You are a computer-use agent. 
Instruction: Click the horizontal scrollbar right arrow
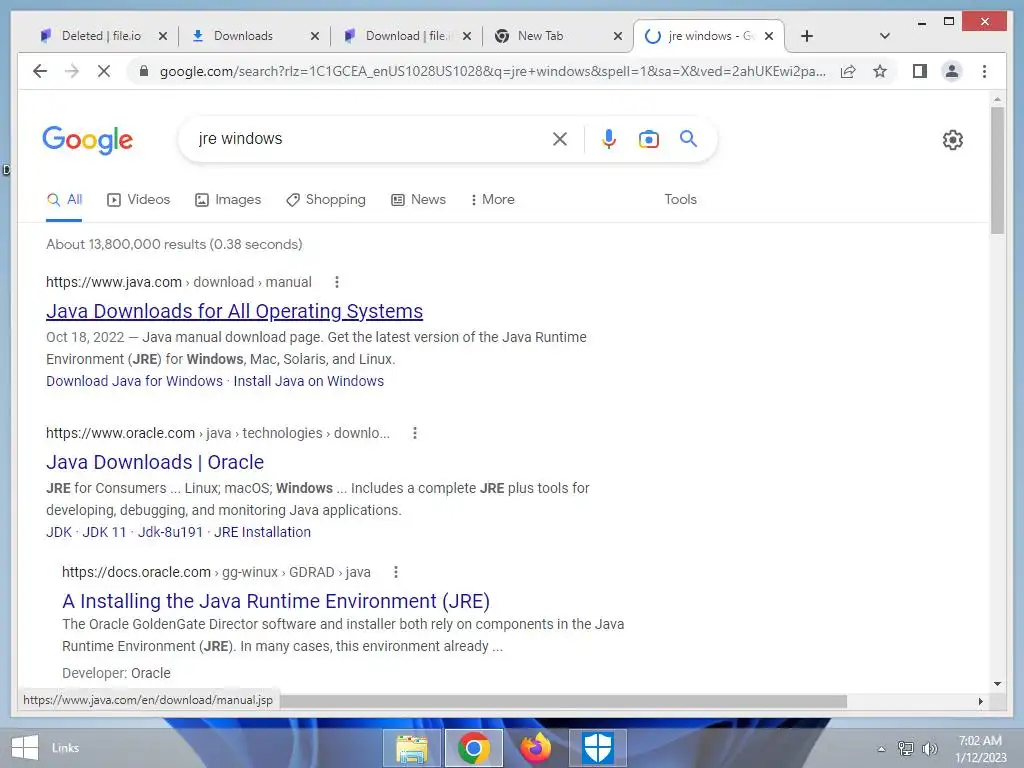coord(980,701)
